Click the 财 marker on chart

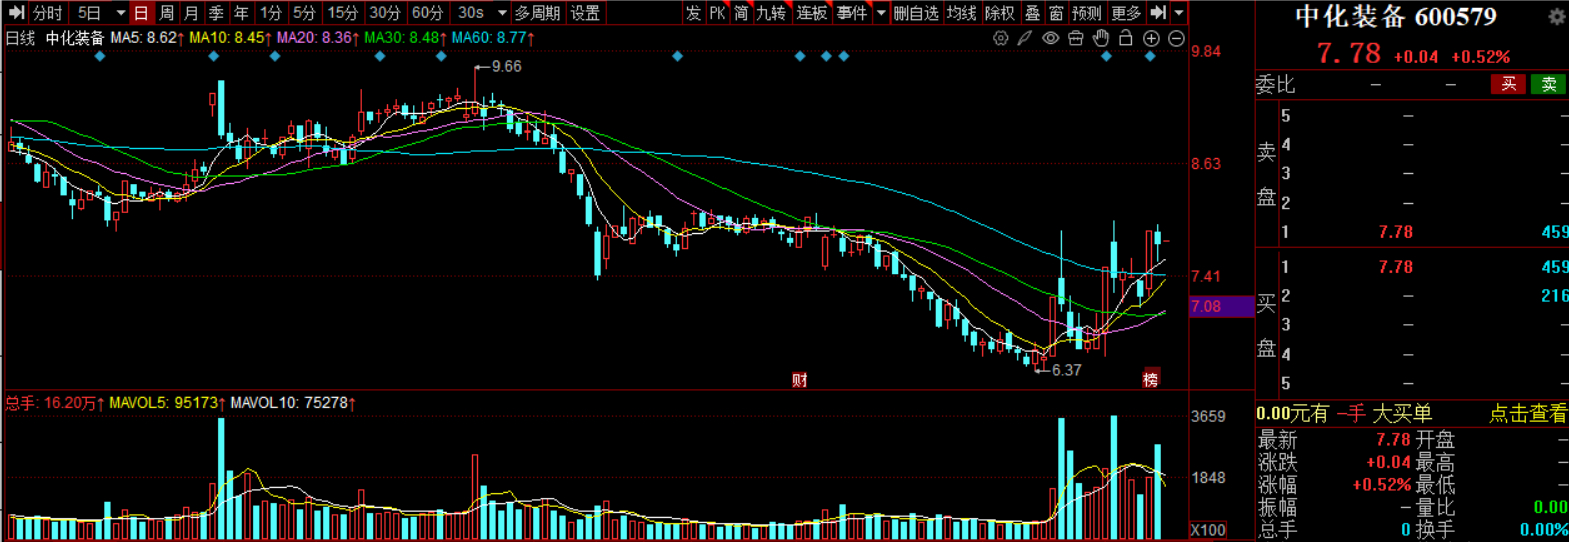(799, 380)
